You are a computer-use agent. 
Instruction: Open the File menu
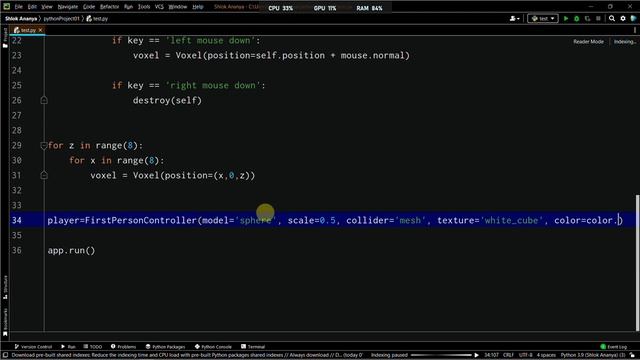pyautogui.click(x=19, y=7)
